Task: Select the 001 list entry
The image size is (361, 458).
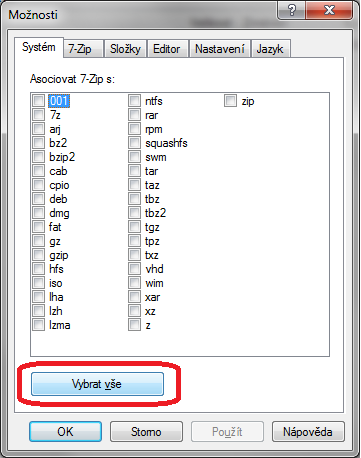Action: [x=59, y=101]
